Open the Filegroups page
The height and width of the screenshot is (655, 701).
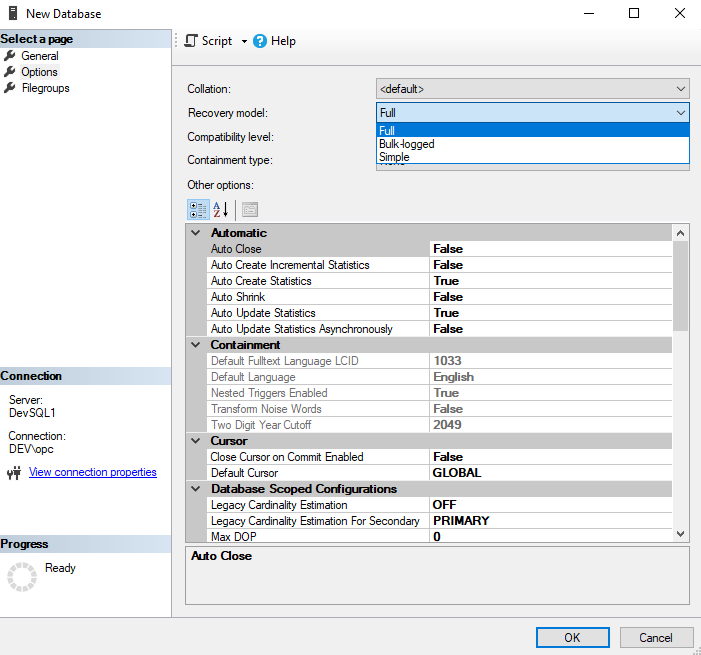46,88
